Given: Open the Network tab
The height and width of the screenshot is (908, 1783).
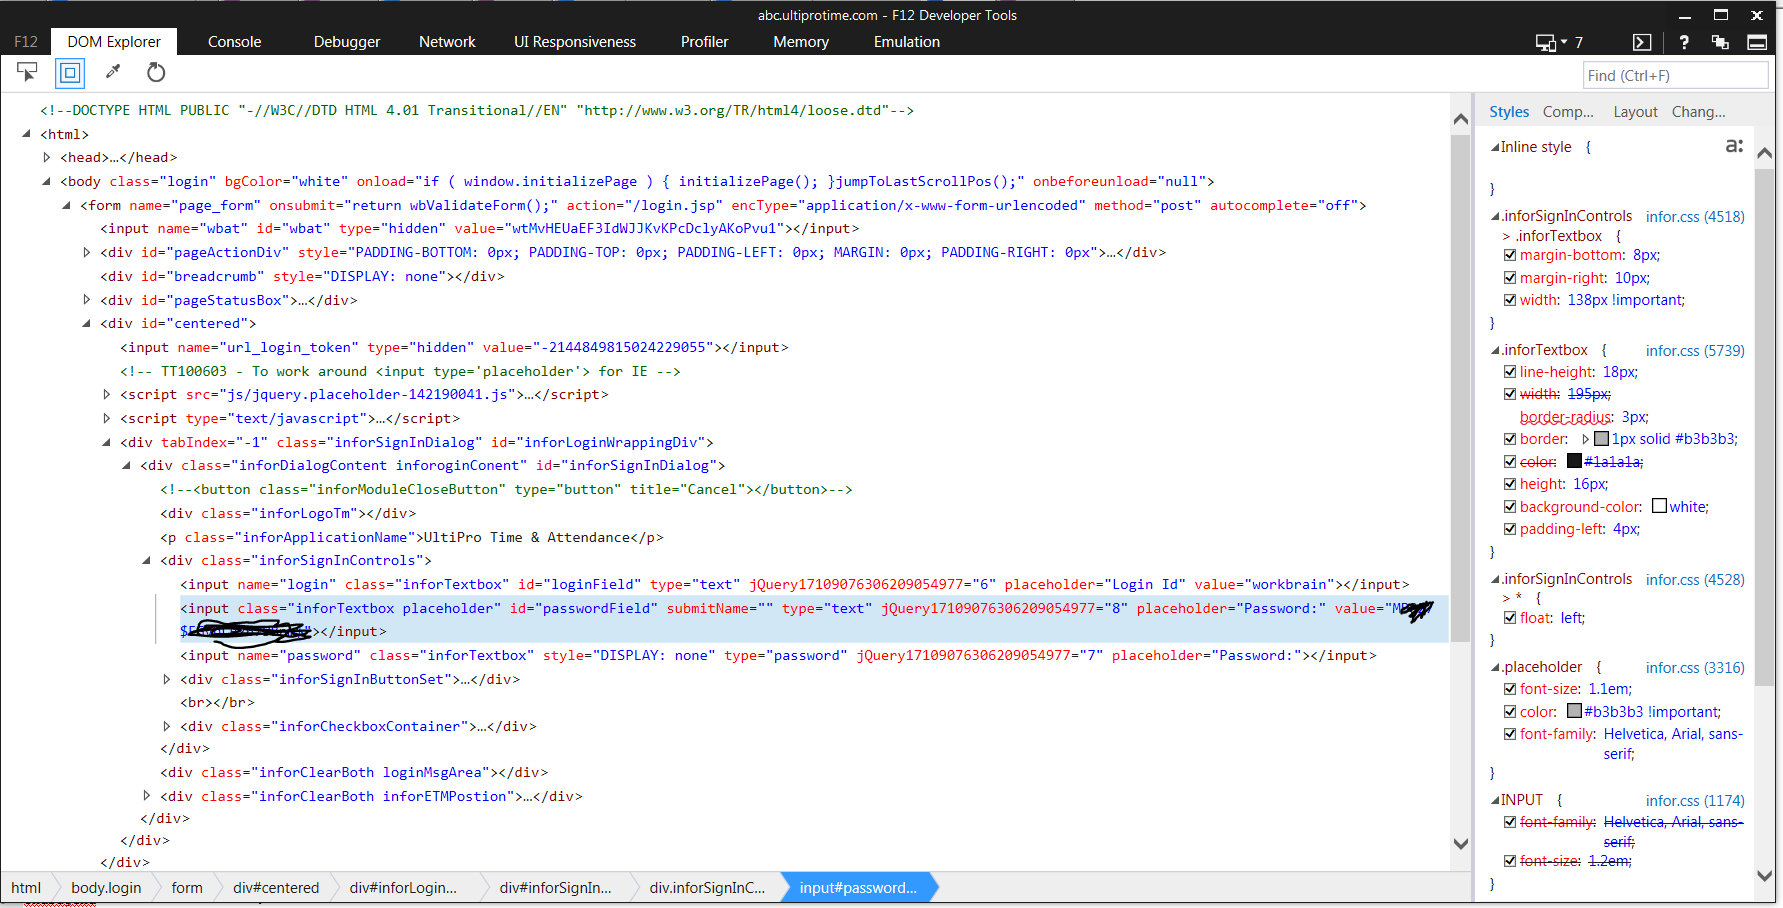Looking at the screenshot, I should [447, 42].
